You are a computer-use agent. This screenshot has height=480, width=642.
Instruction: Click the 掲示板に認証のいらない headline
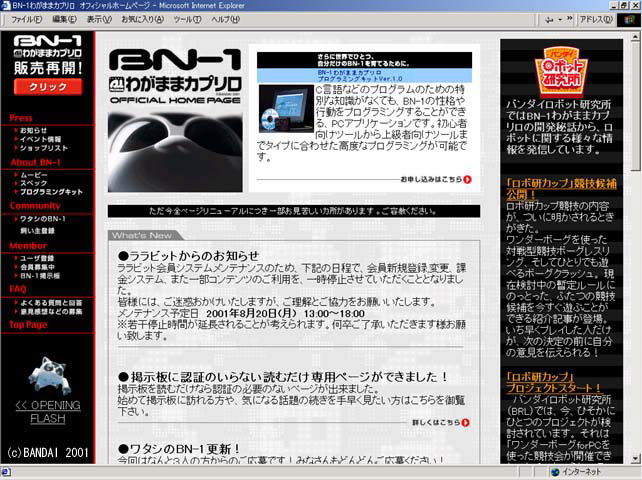click(283, 377)
